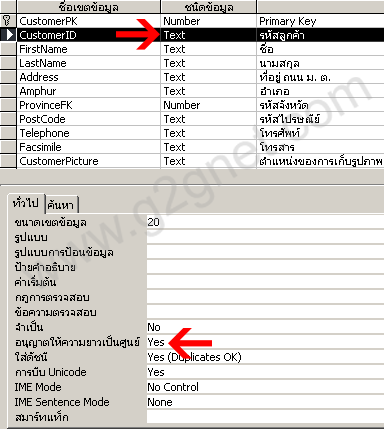Screen dimensions: 384x429
Task: Switch to the Lookup tab ค้นหา
Action: pyautogui.click(x=61, y=204)
